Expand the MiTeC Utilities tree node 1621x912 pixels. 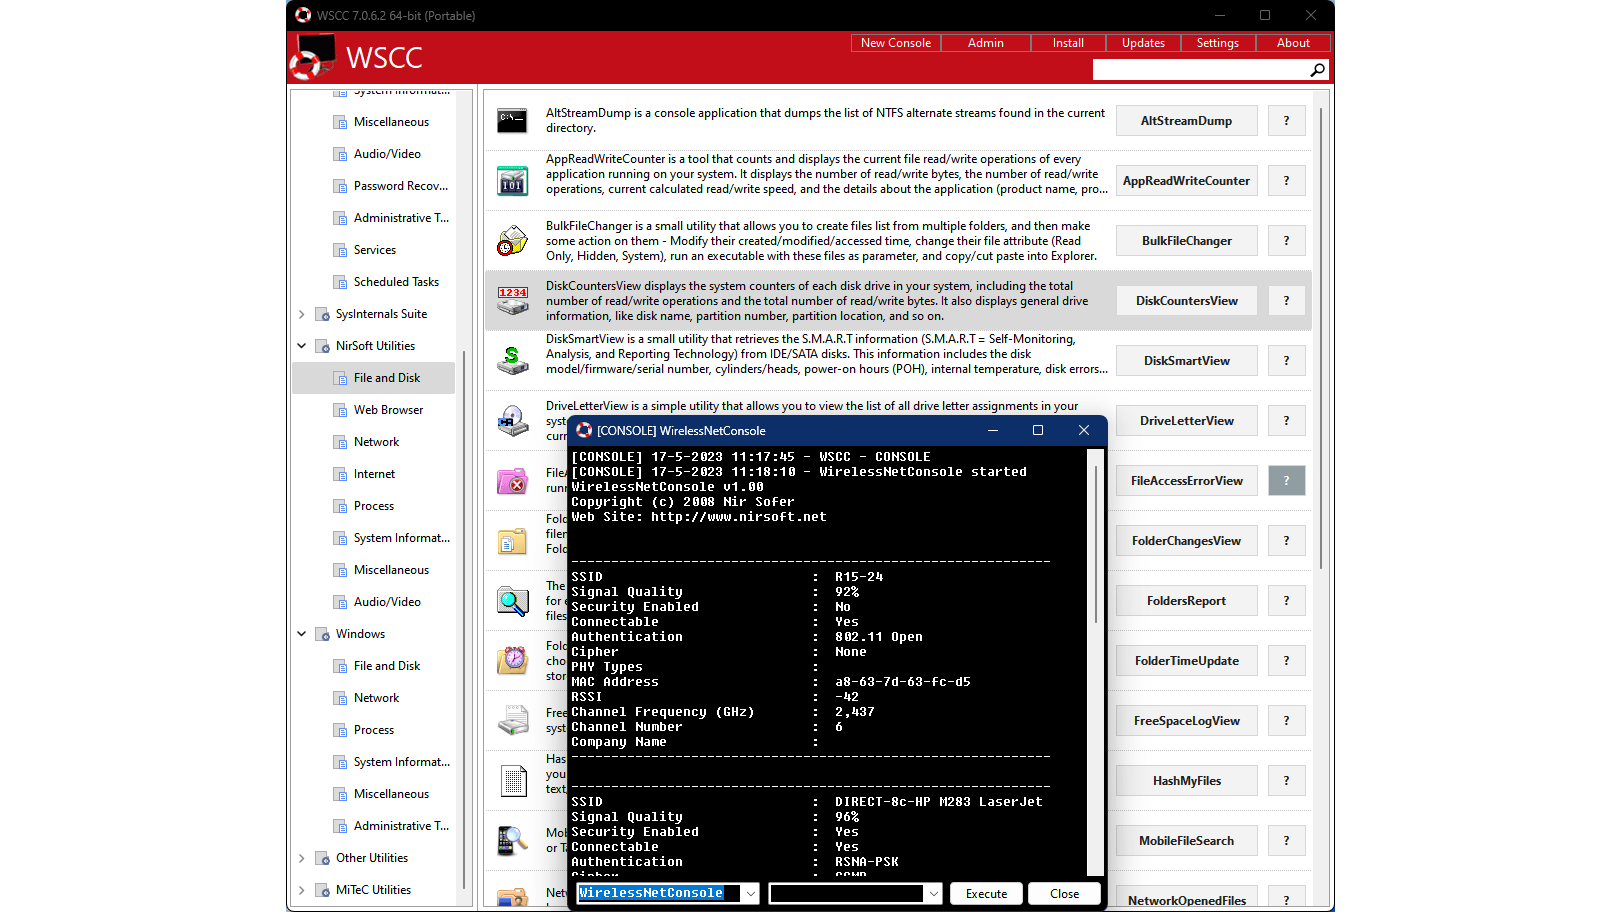click(302, 890)
